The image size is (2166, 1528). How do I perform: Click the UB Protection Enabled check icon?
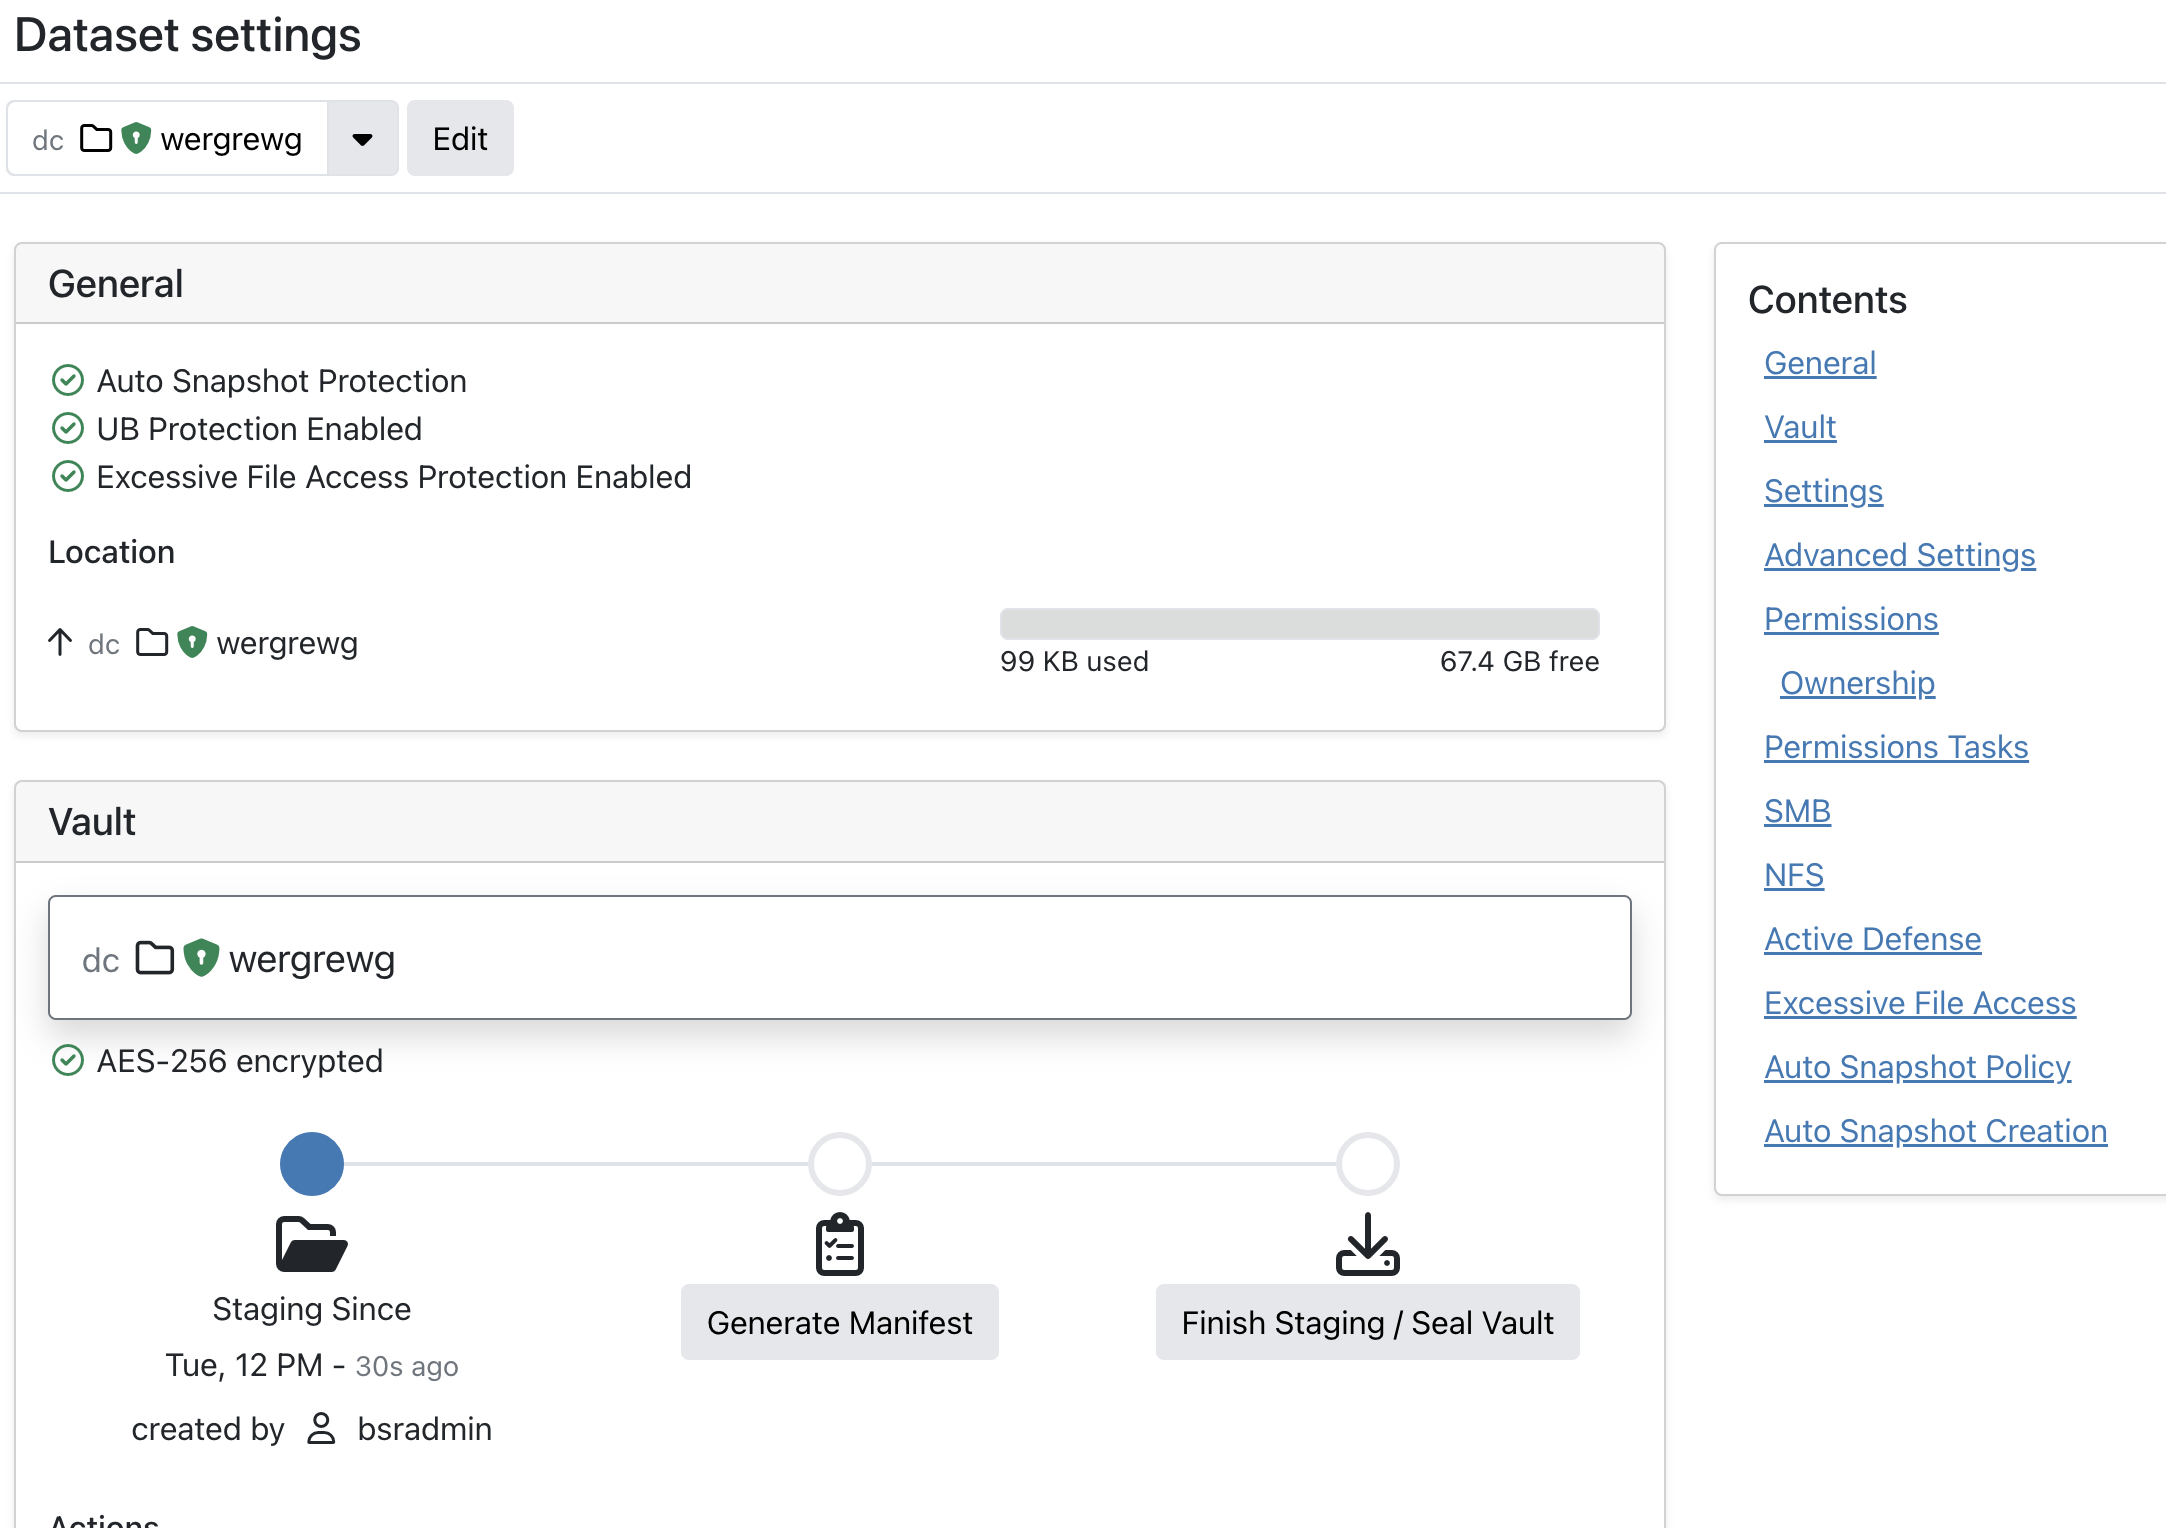click(67, 428)
